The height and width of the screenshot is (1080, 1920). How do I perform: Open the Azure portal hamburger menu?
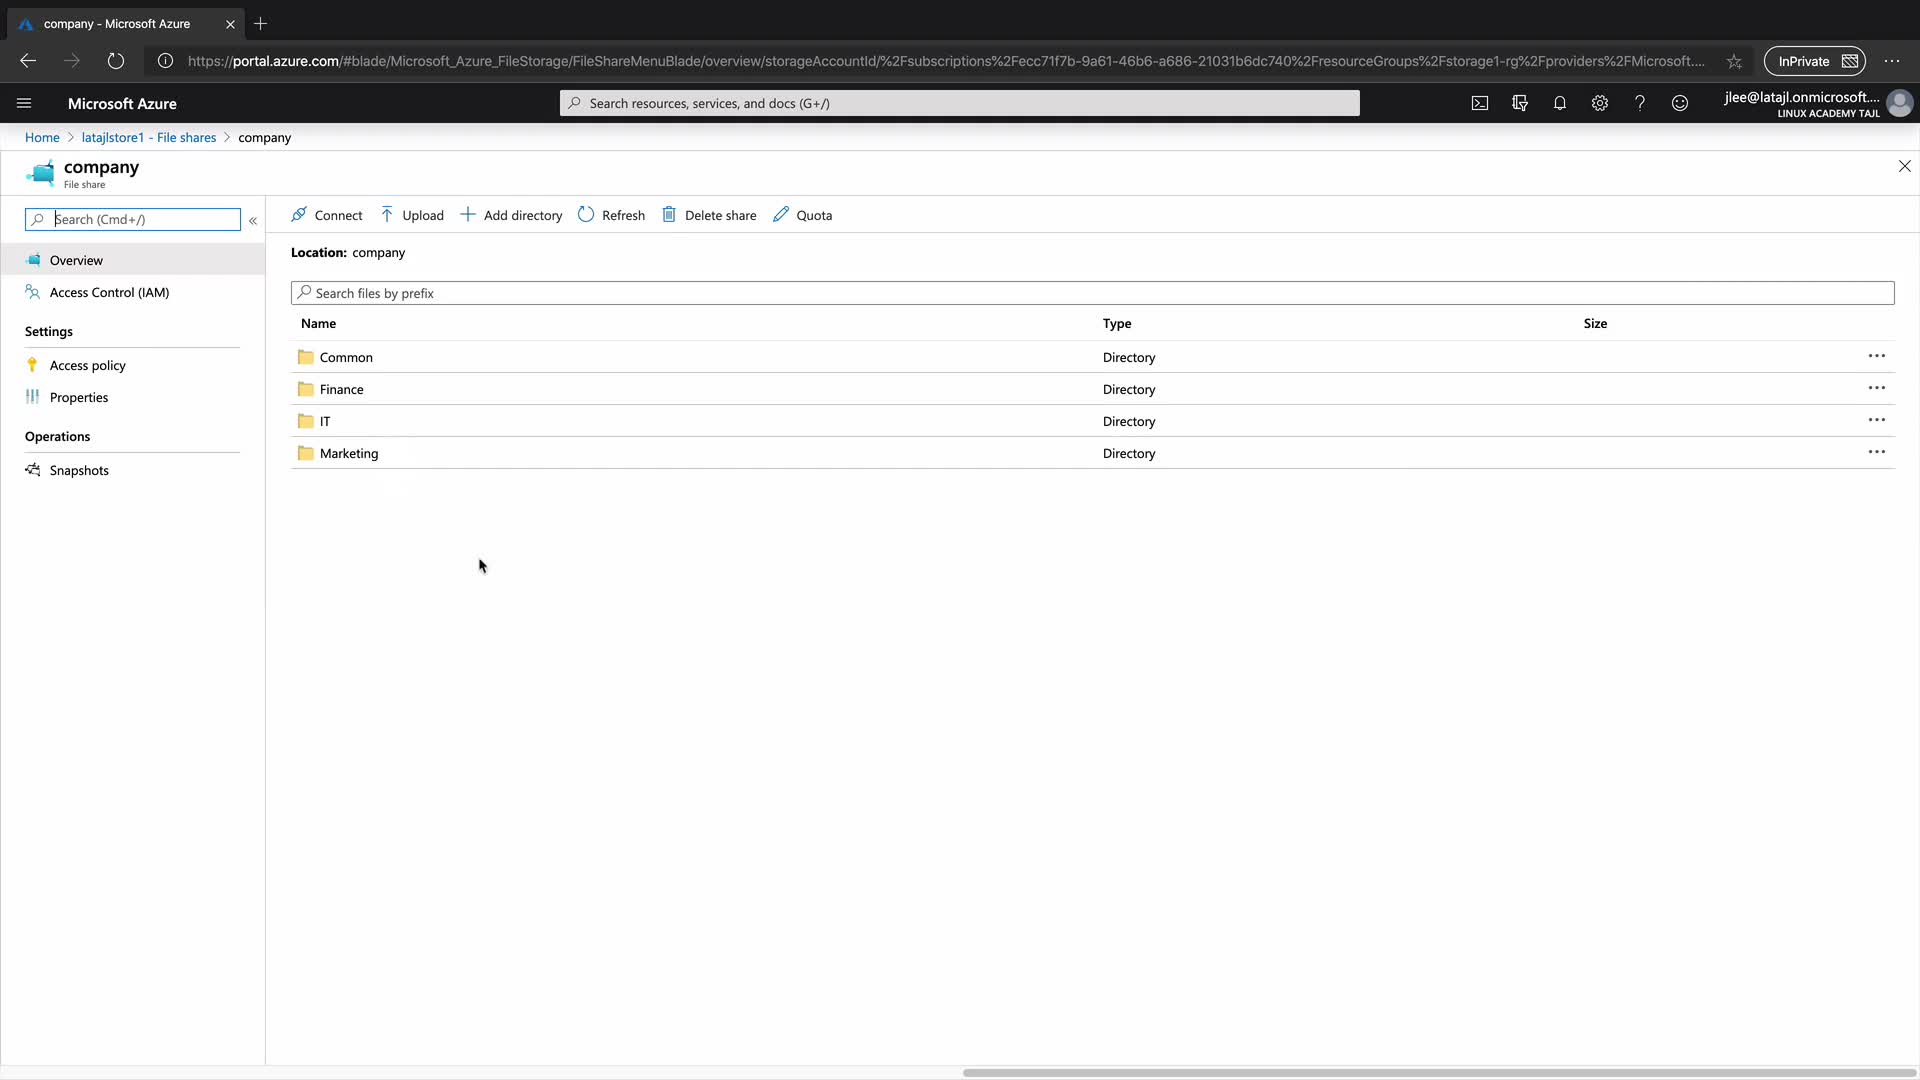(24, 103)
